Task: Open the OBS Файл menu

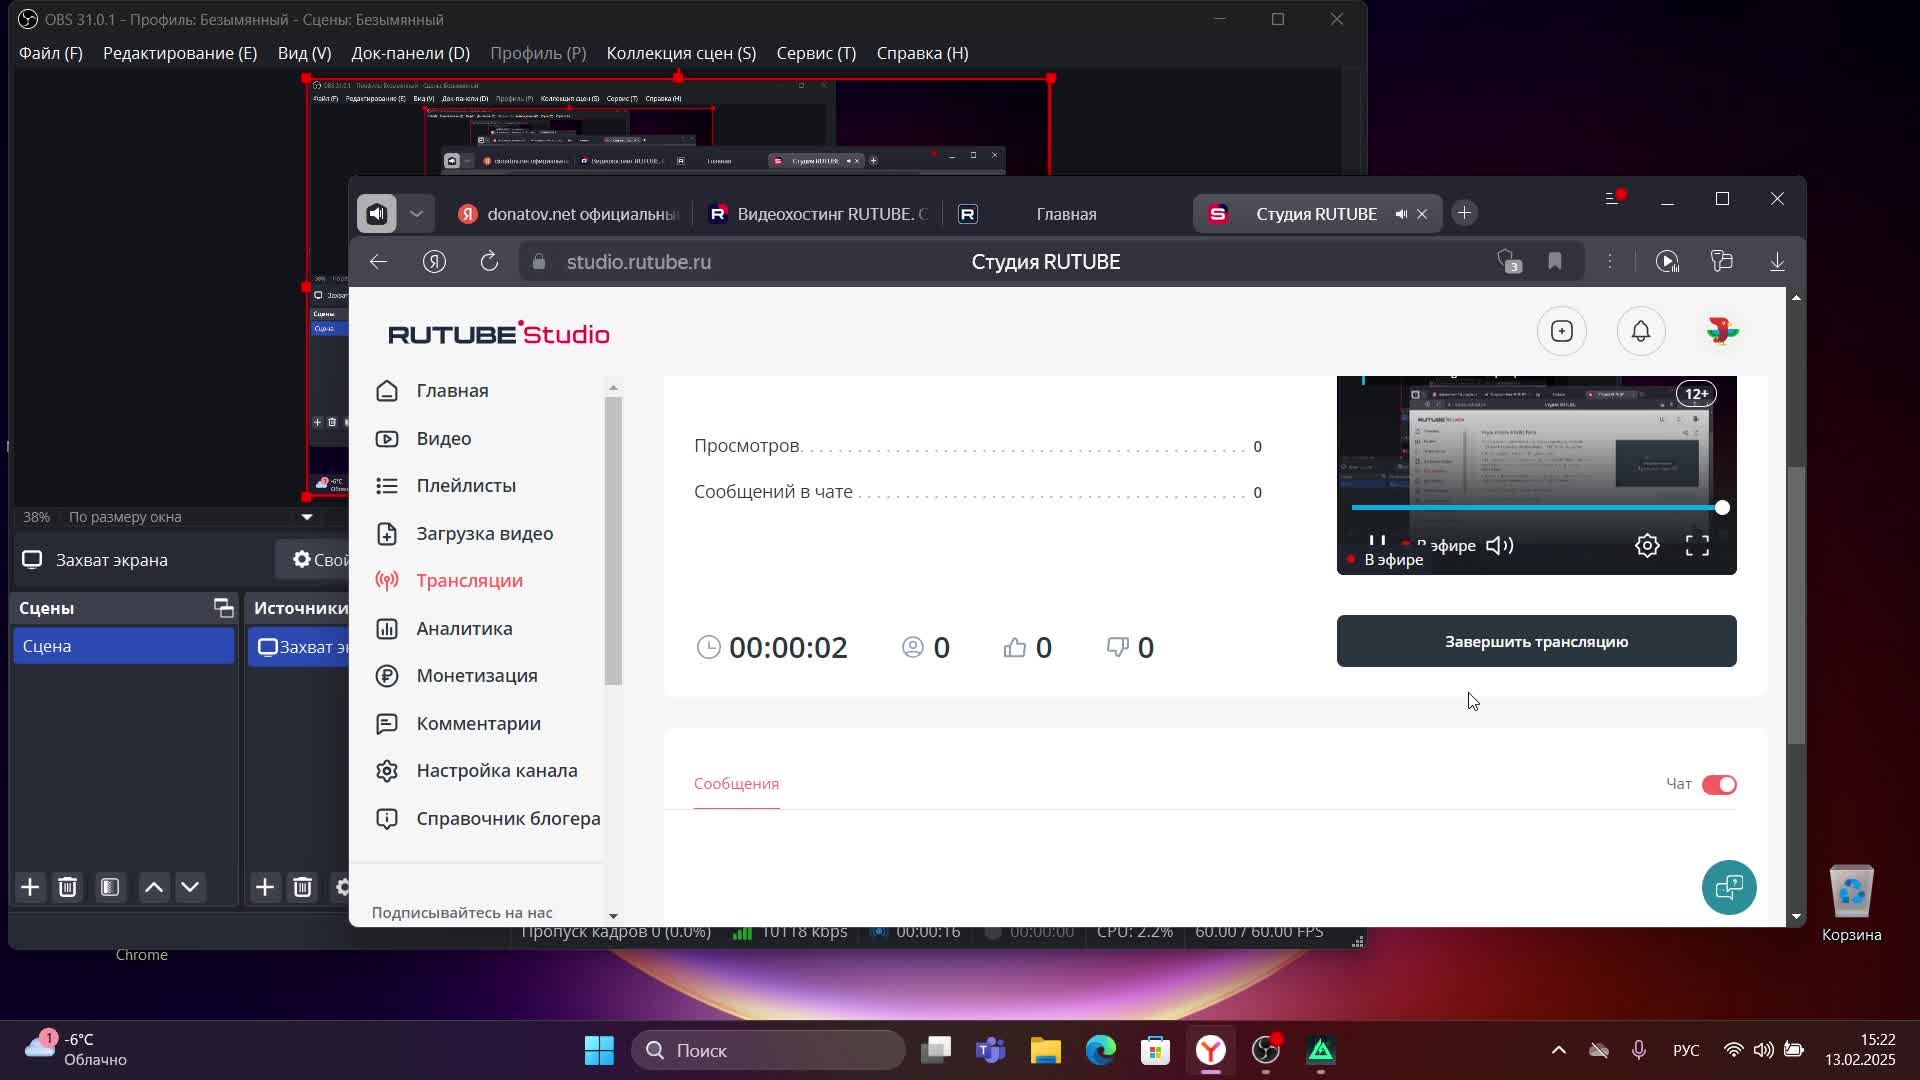Action: (51, 53)
